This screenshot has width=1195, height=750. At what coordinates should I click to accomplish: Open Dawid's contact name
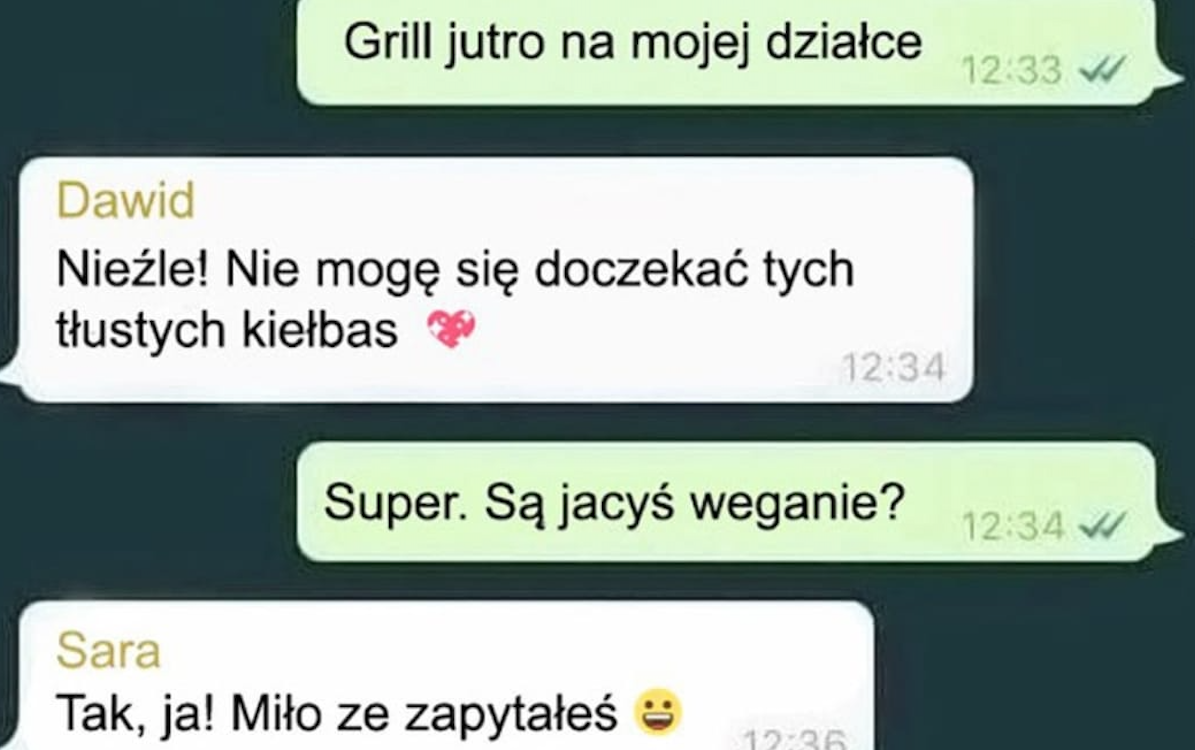125,201
